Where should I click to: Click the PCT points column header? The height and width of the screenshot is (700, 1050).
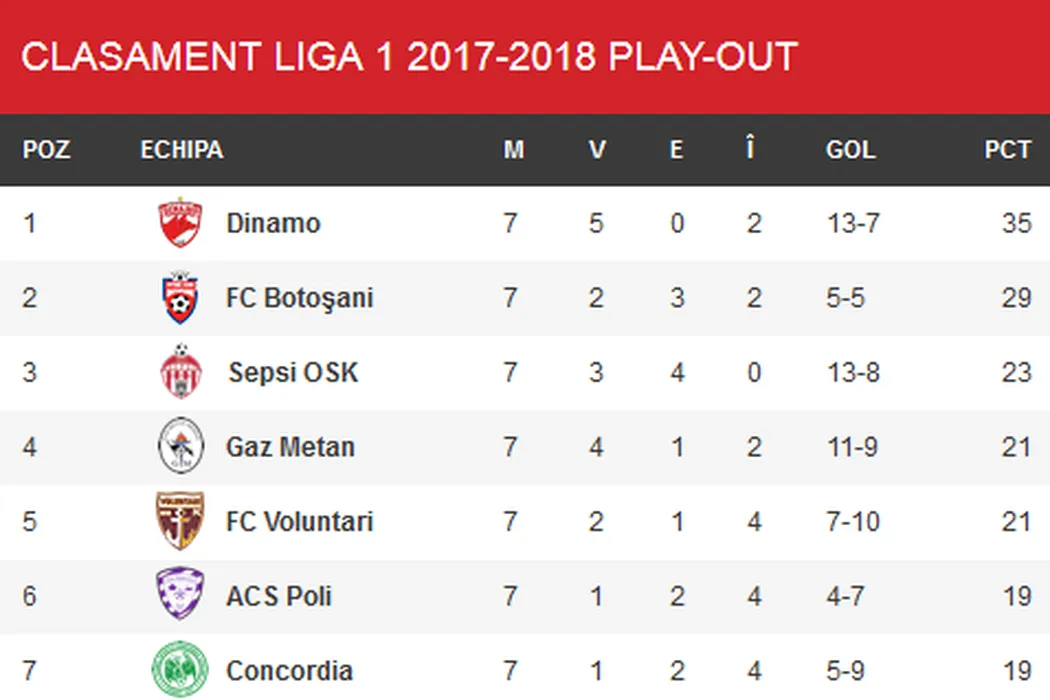[x=1007, y=150]
